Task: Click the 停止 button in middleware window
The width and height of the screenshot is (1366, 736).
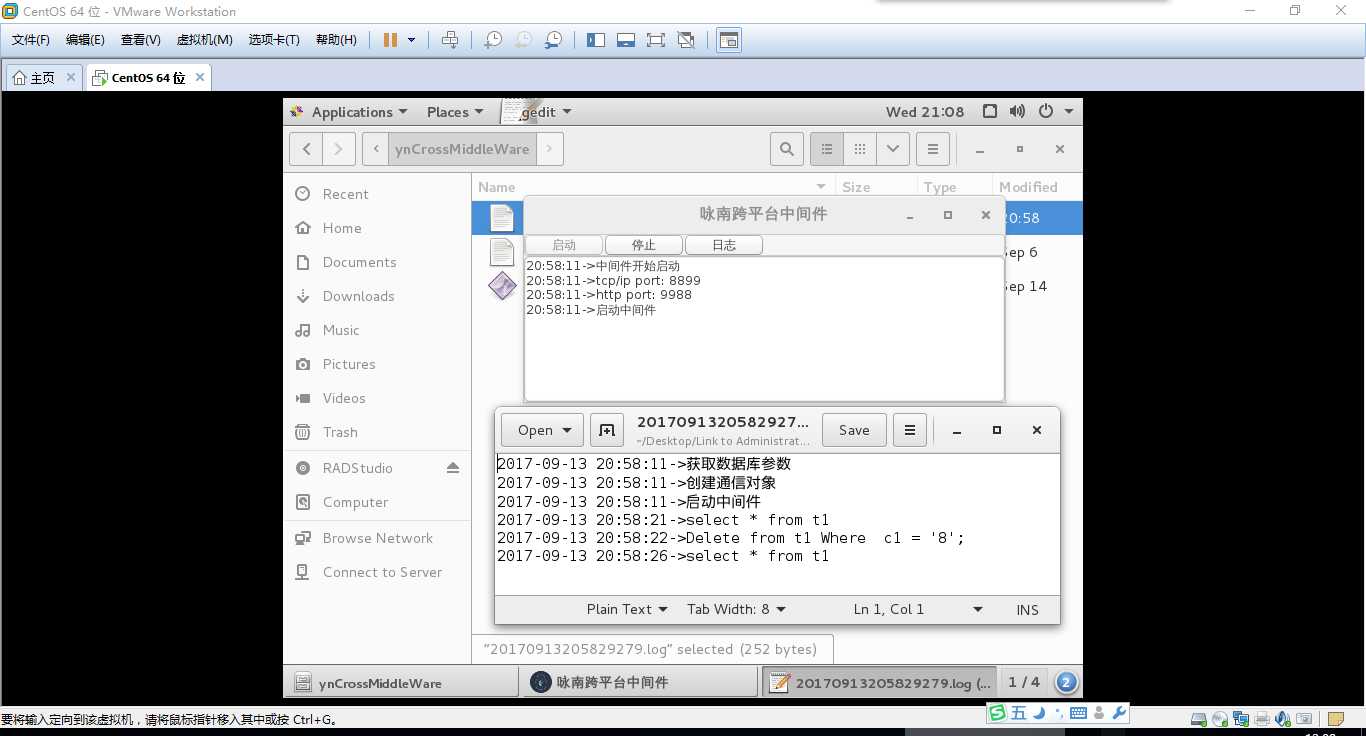Action: (644, 245)
